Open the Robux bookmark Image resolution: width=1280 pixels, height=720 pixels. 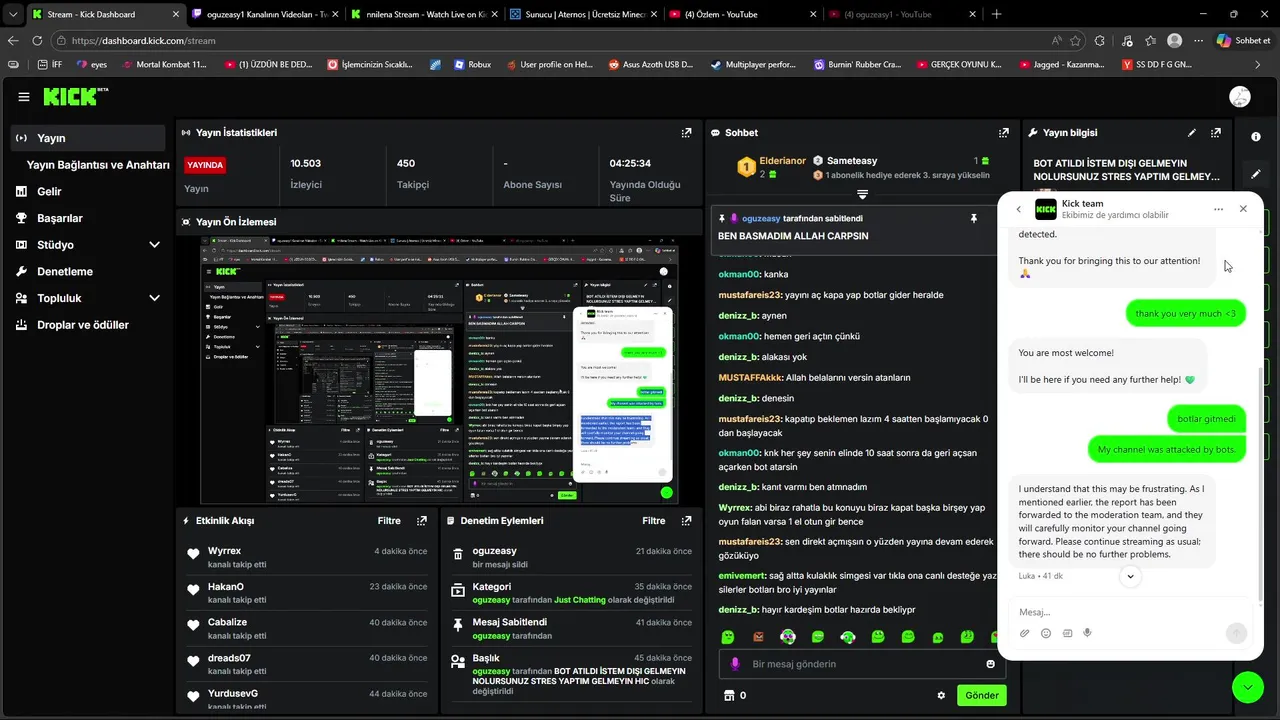(x=472, y=65)
